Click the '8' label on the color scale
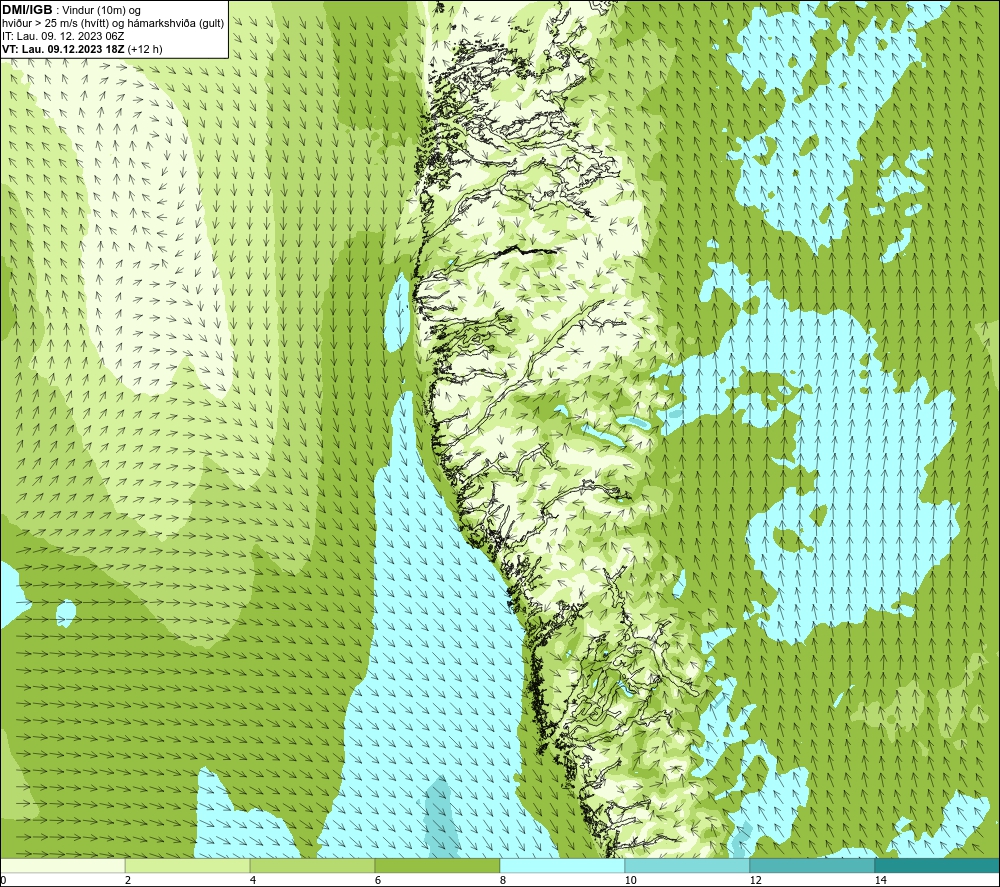Viewport: 1000px width, 887px height. point(503,880)
